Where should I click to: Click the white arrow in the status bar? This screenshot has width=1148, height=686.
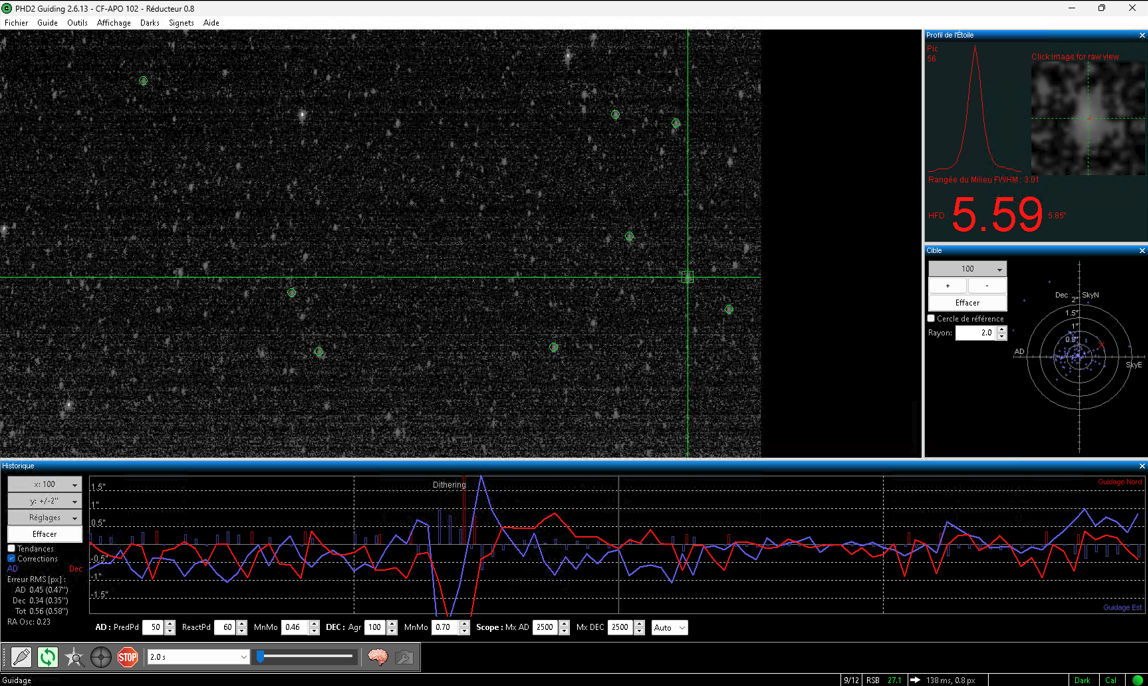915,680
